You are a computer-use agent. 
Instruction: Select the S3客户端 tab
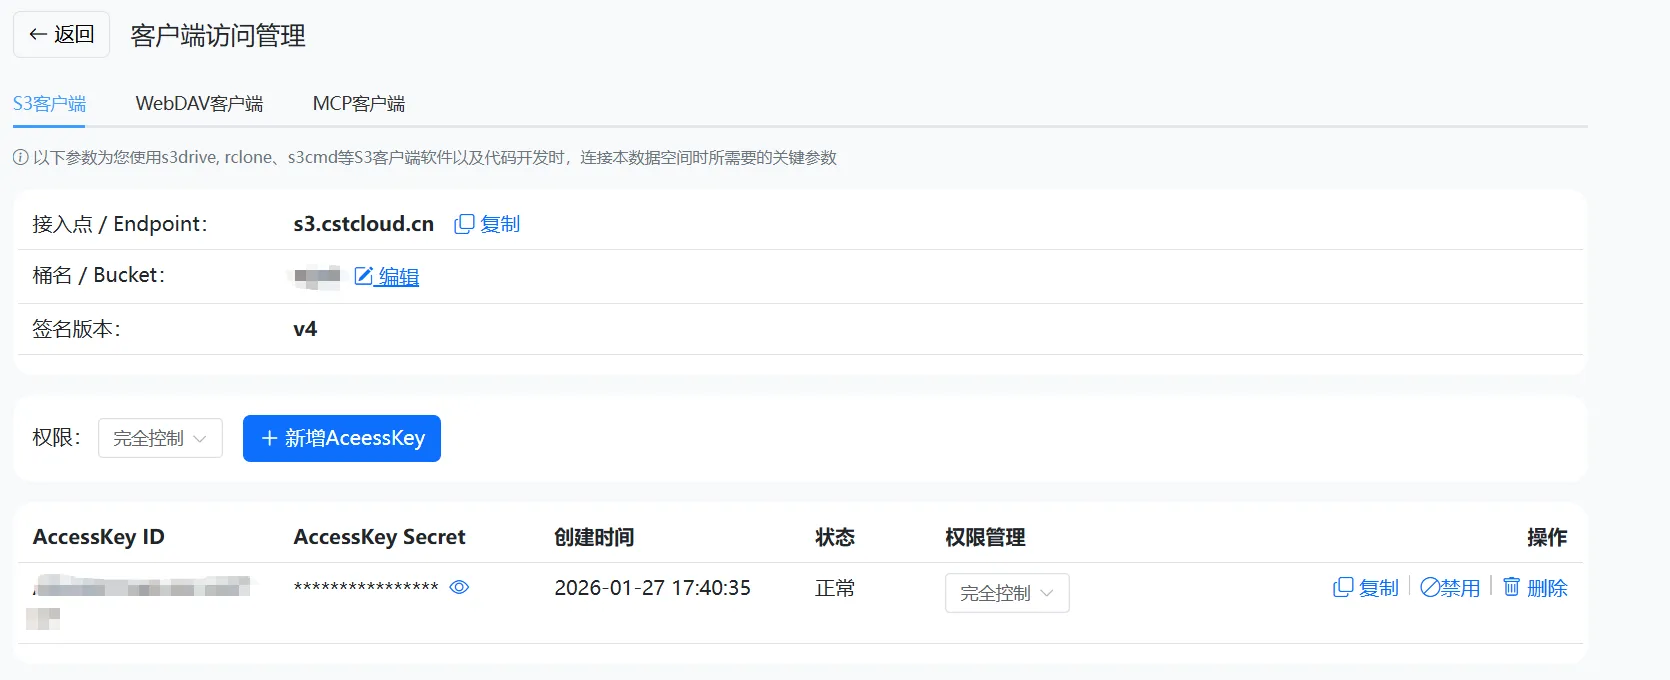49,104
